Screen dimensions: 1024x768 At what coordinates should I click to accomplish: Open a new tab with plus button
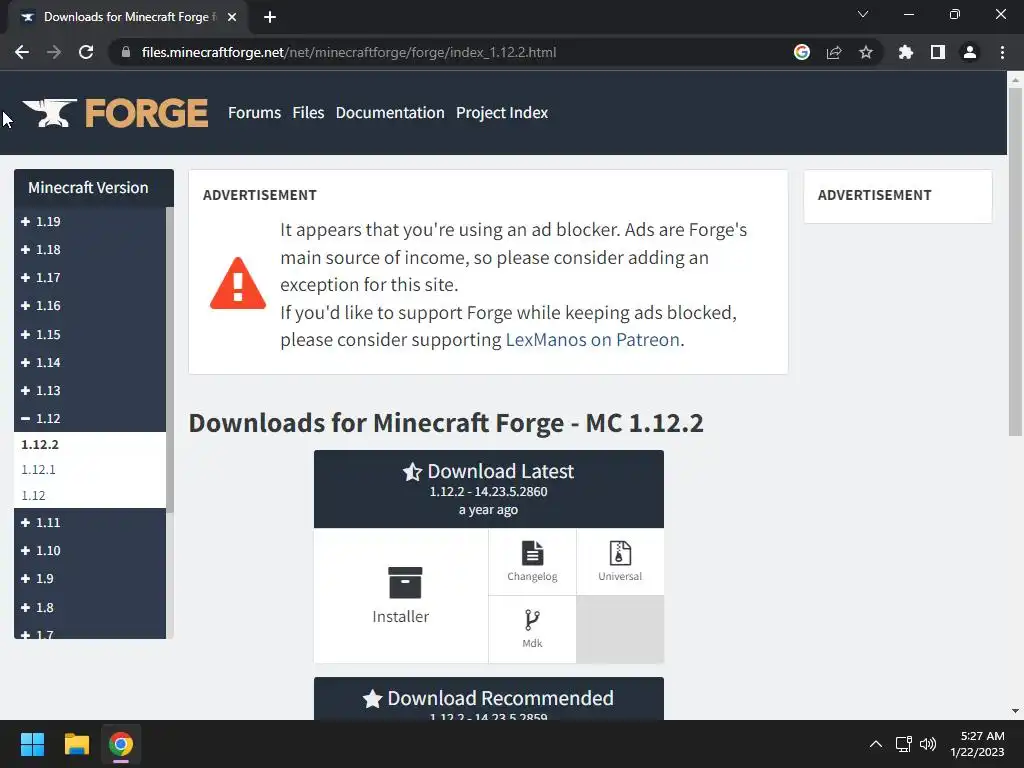270,17
